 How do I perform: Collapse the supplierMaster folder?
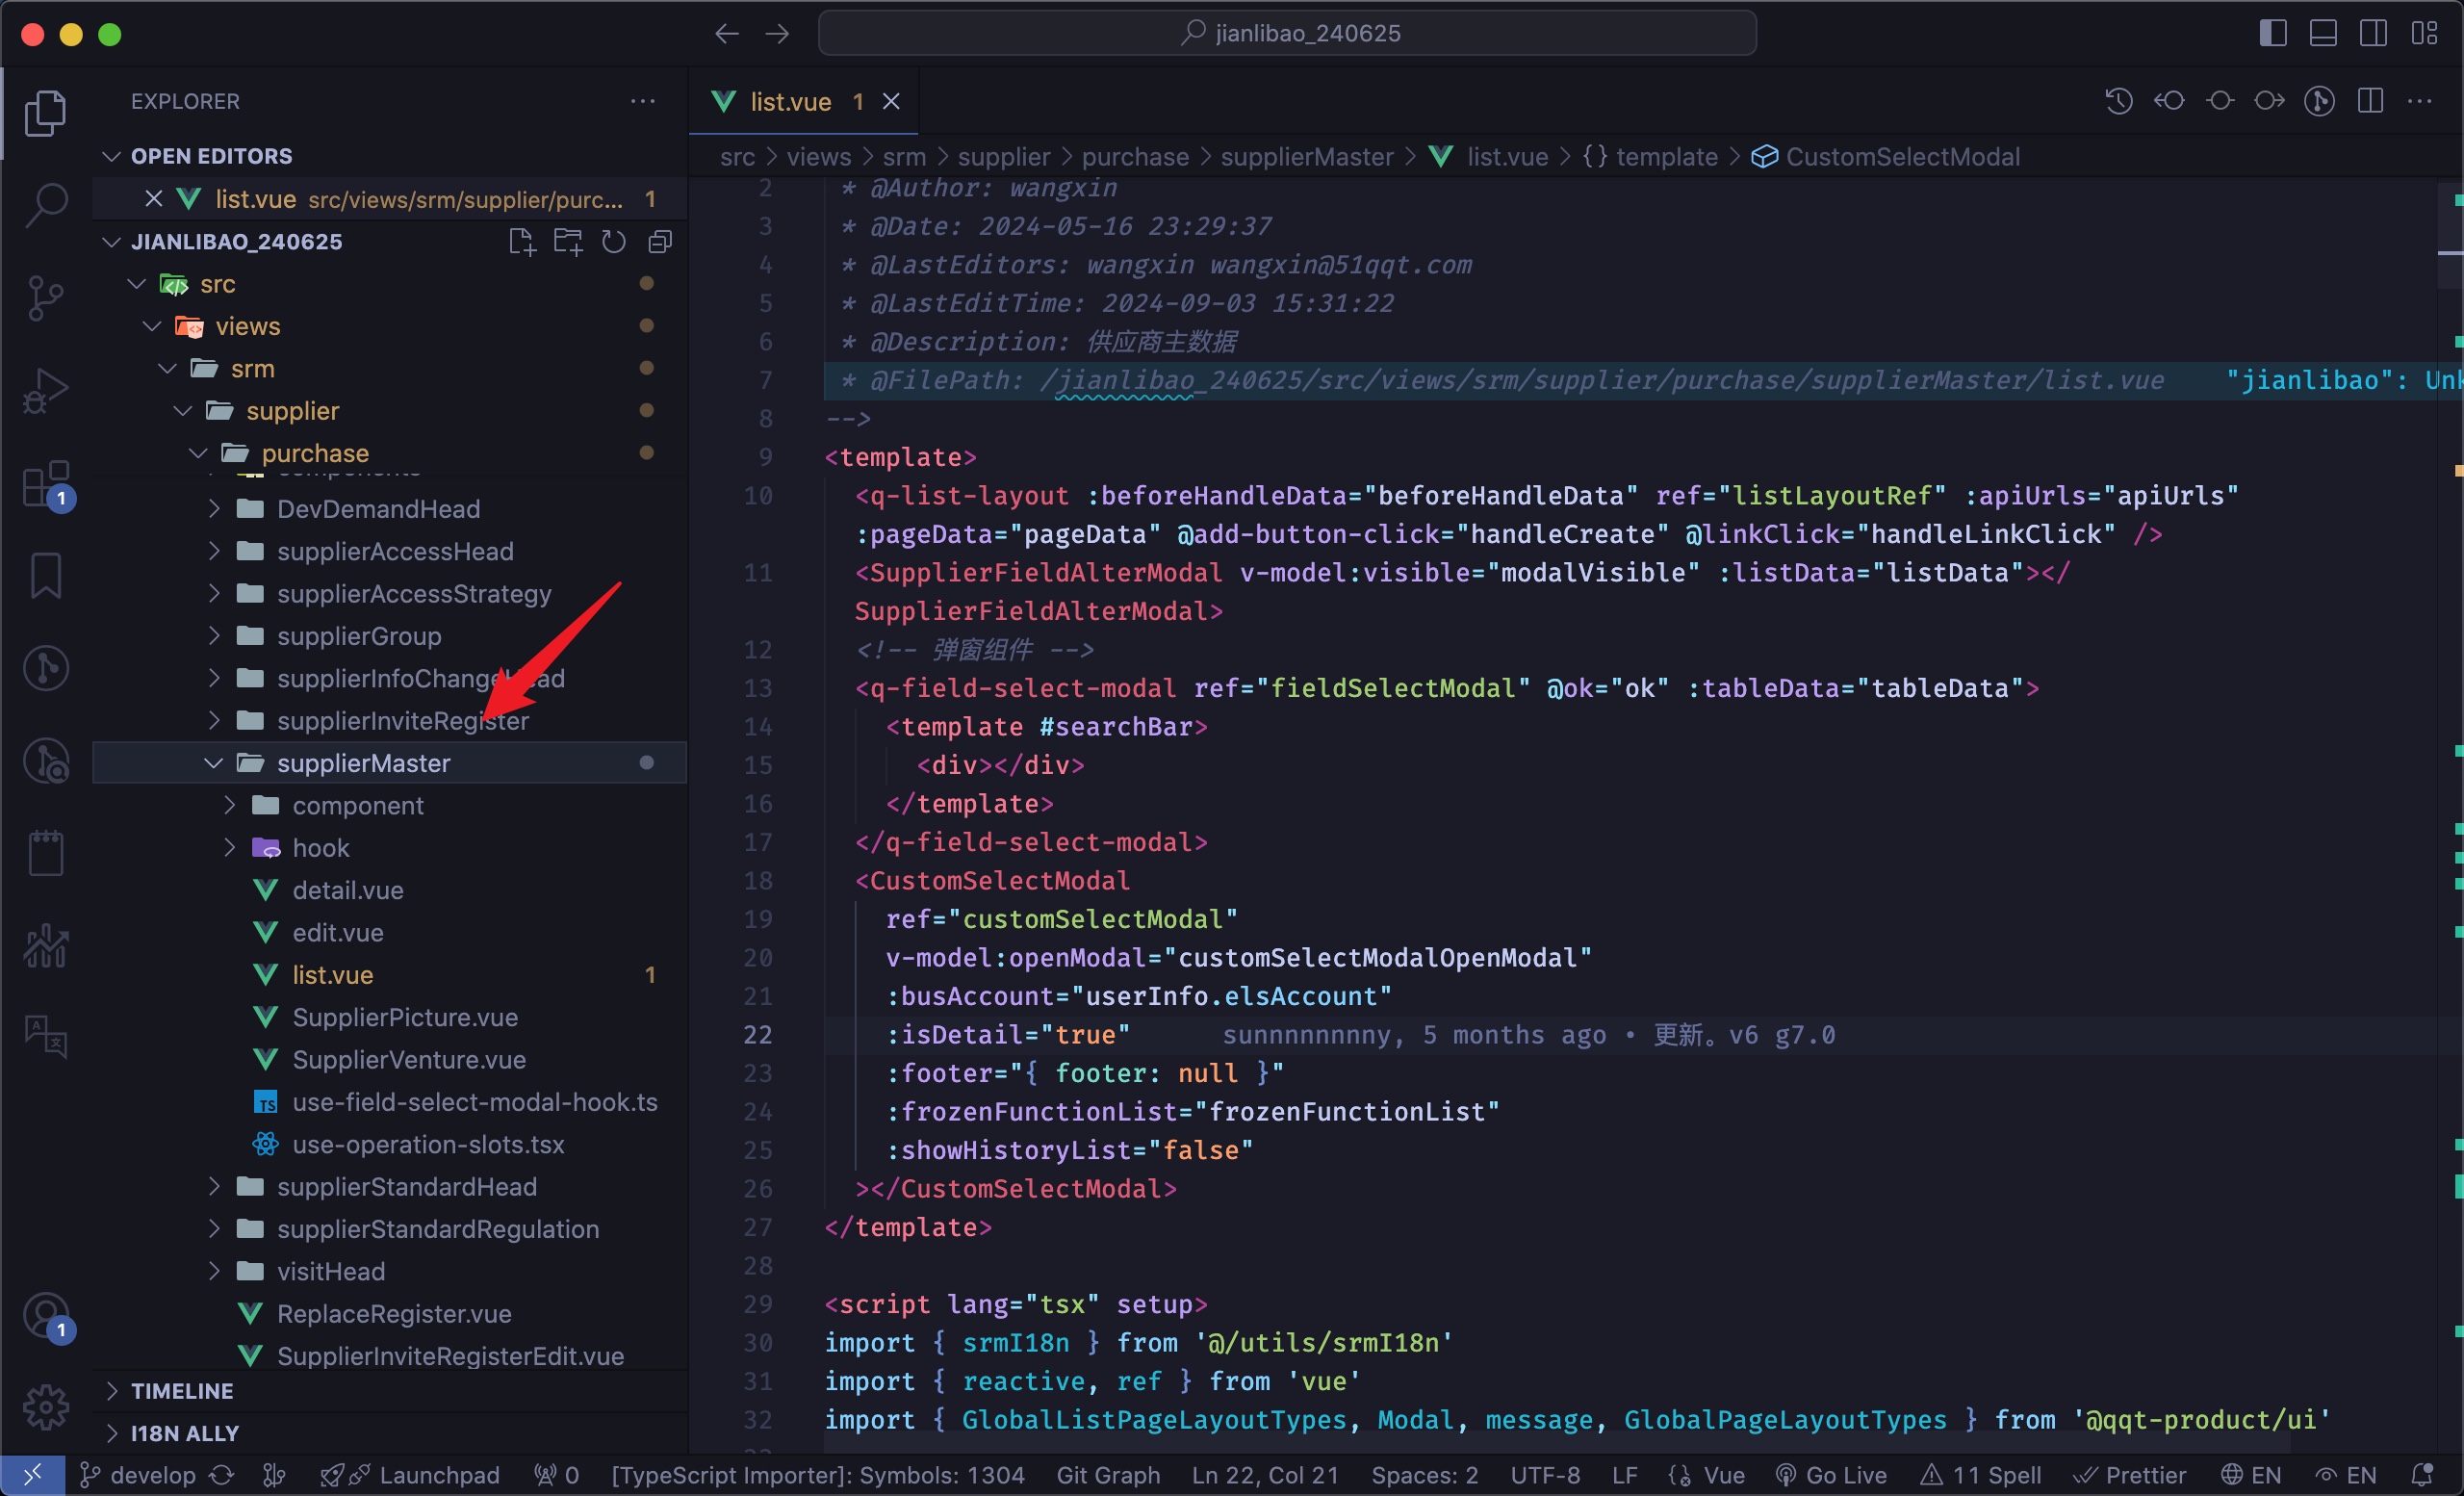tap(213, 763)
